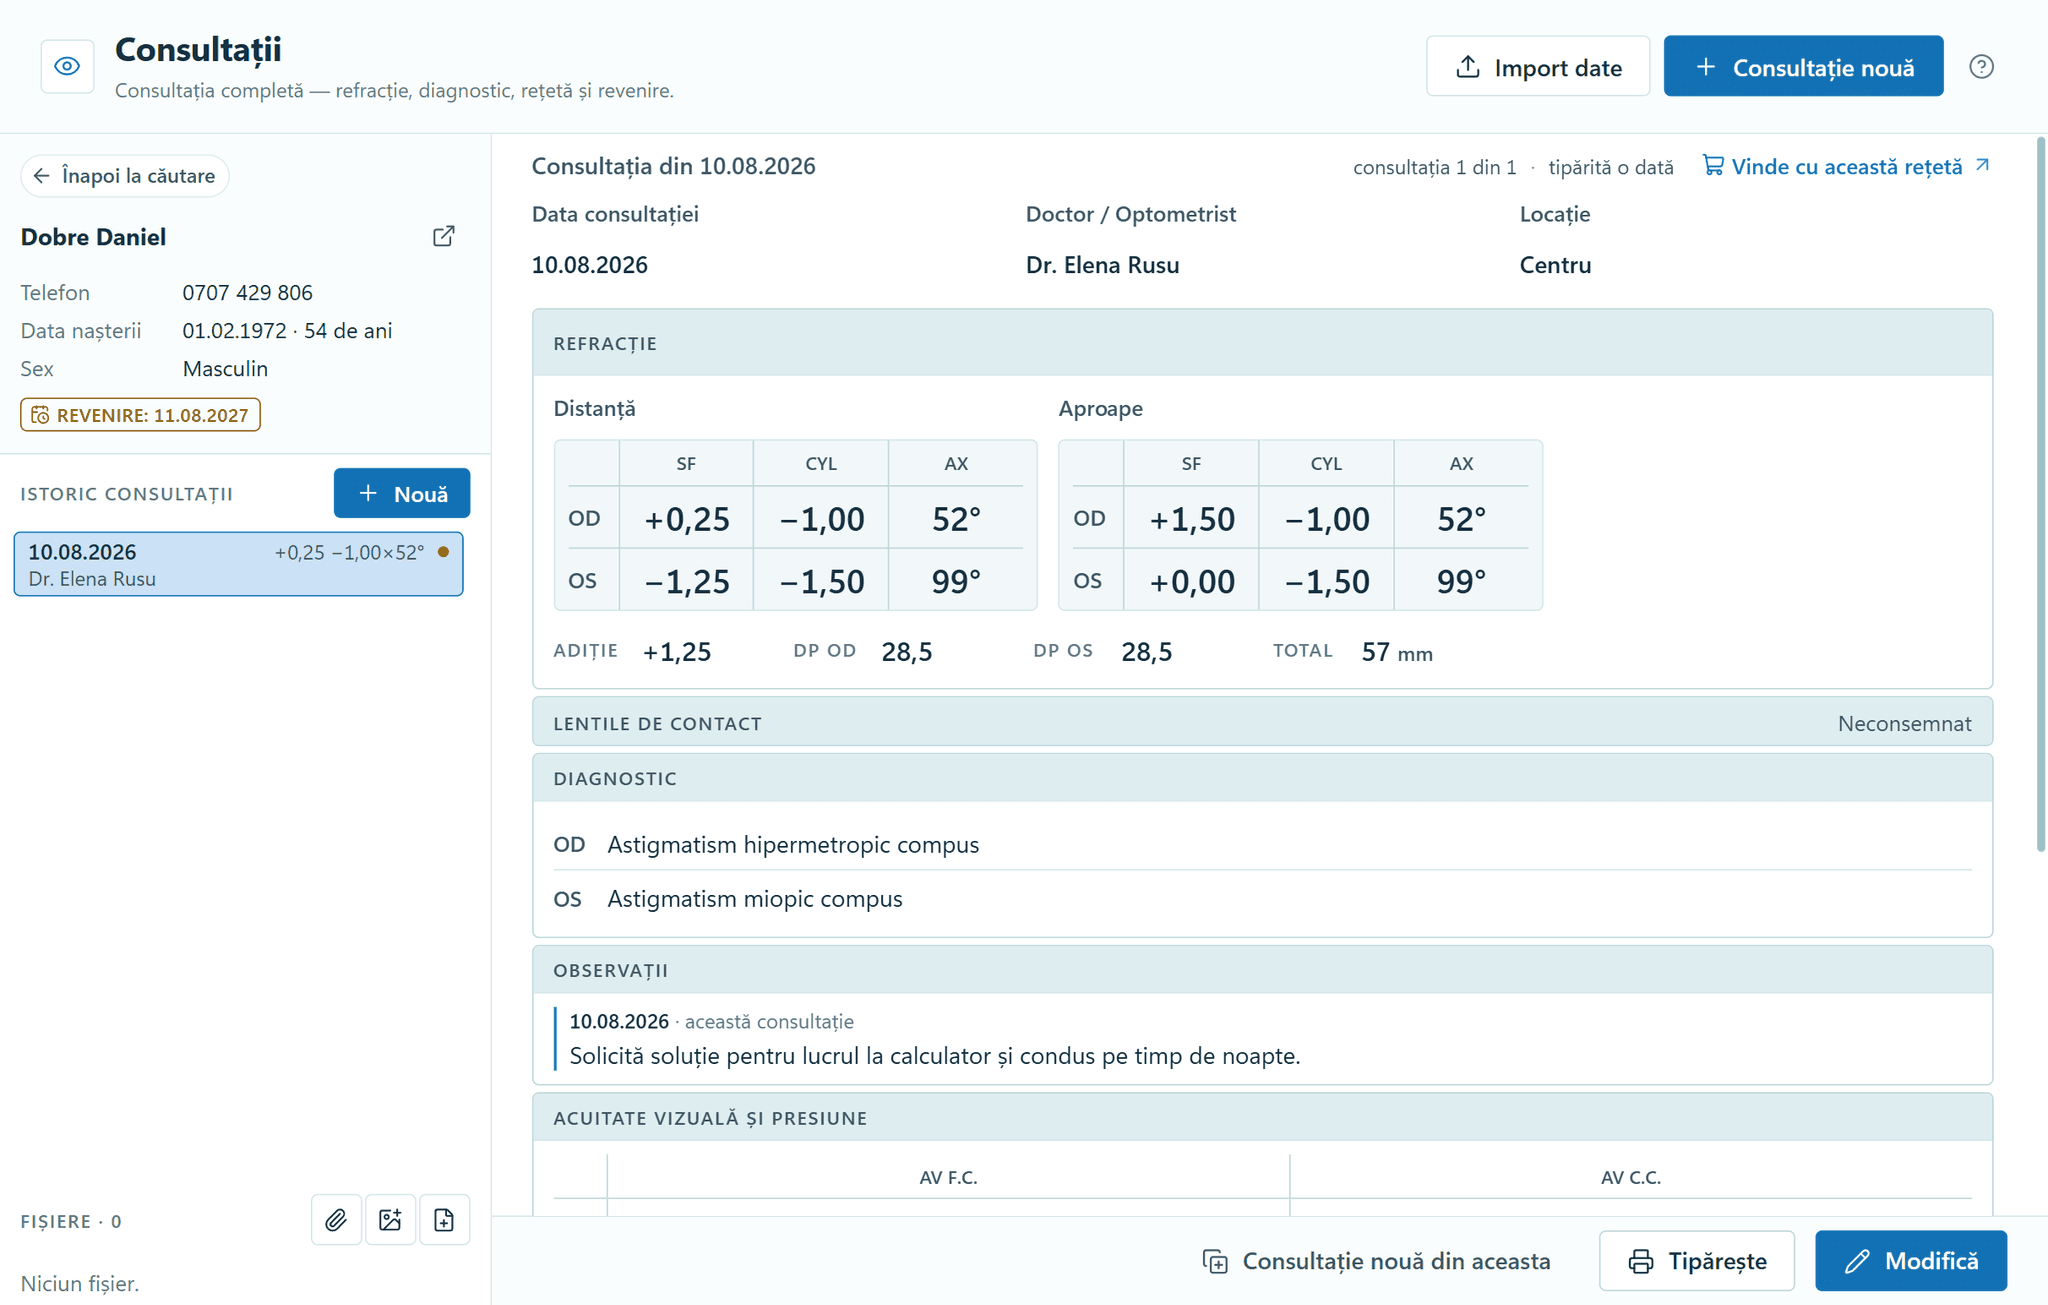Open Dobre Daniel's profile via external link icon
This screenshot has height=1305, width=2048.
pyautogui.click(x=444, y=236)
